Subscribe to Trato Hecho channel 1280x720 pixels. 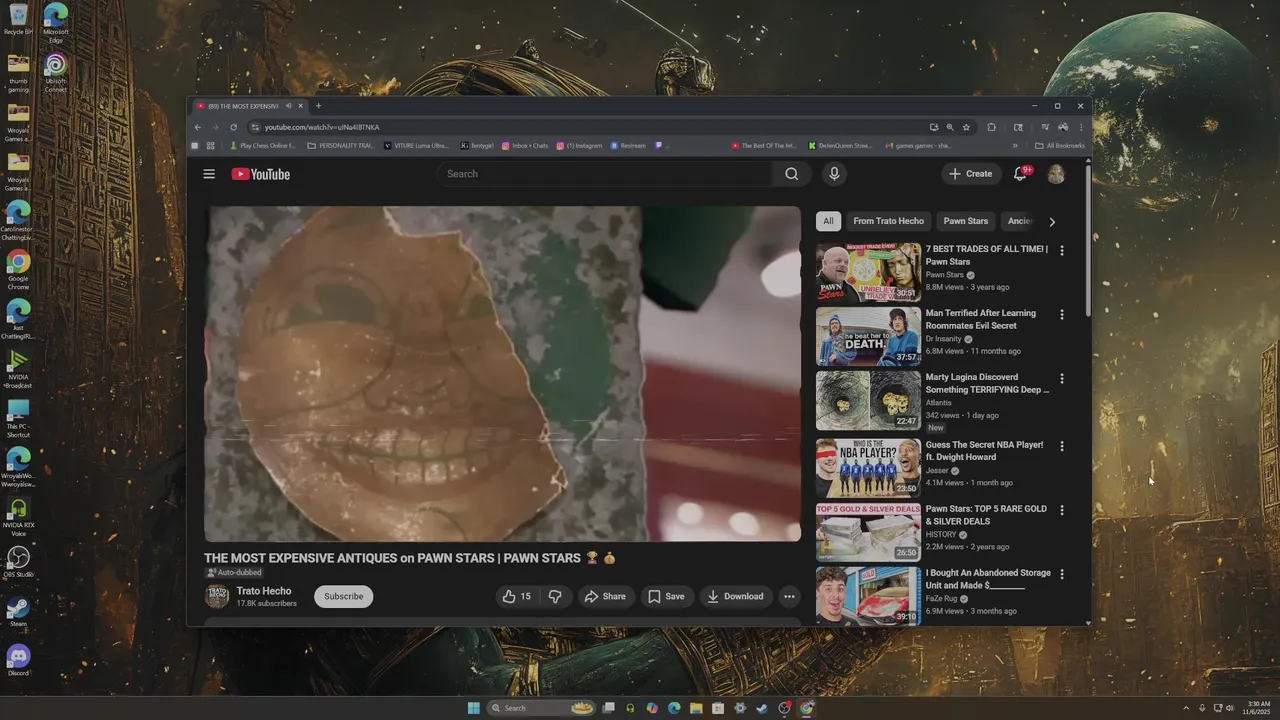point(343,596)
